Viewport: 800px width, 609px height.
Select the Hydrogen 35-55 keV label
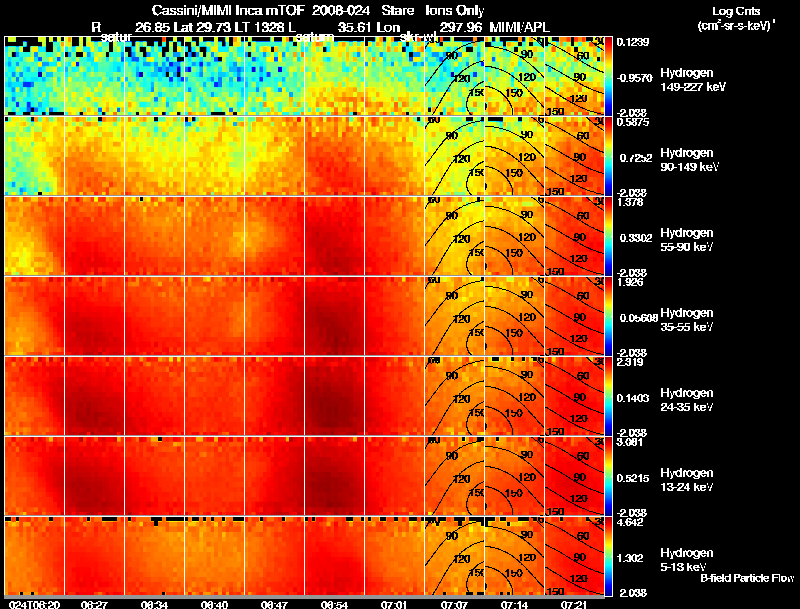[687, 320]
